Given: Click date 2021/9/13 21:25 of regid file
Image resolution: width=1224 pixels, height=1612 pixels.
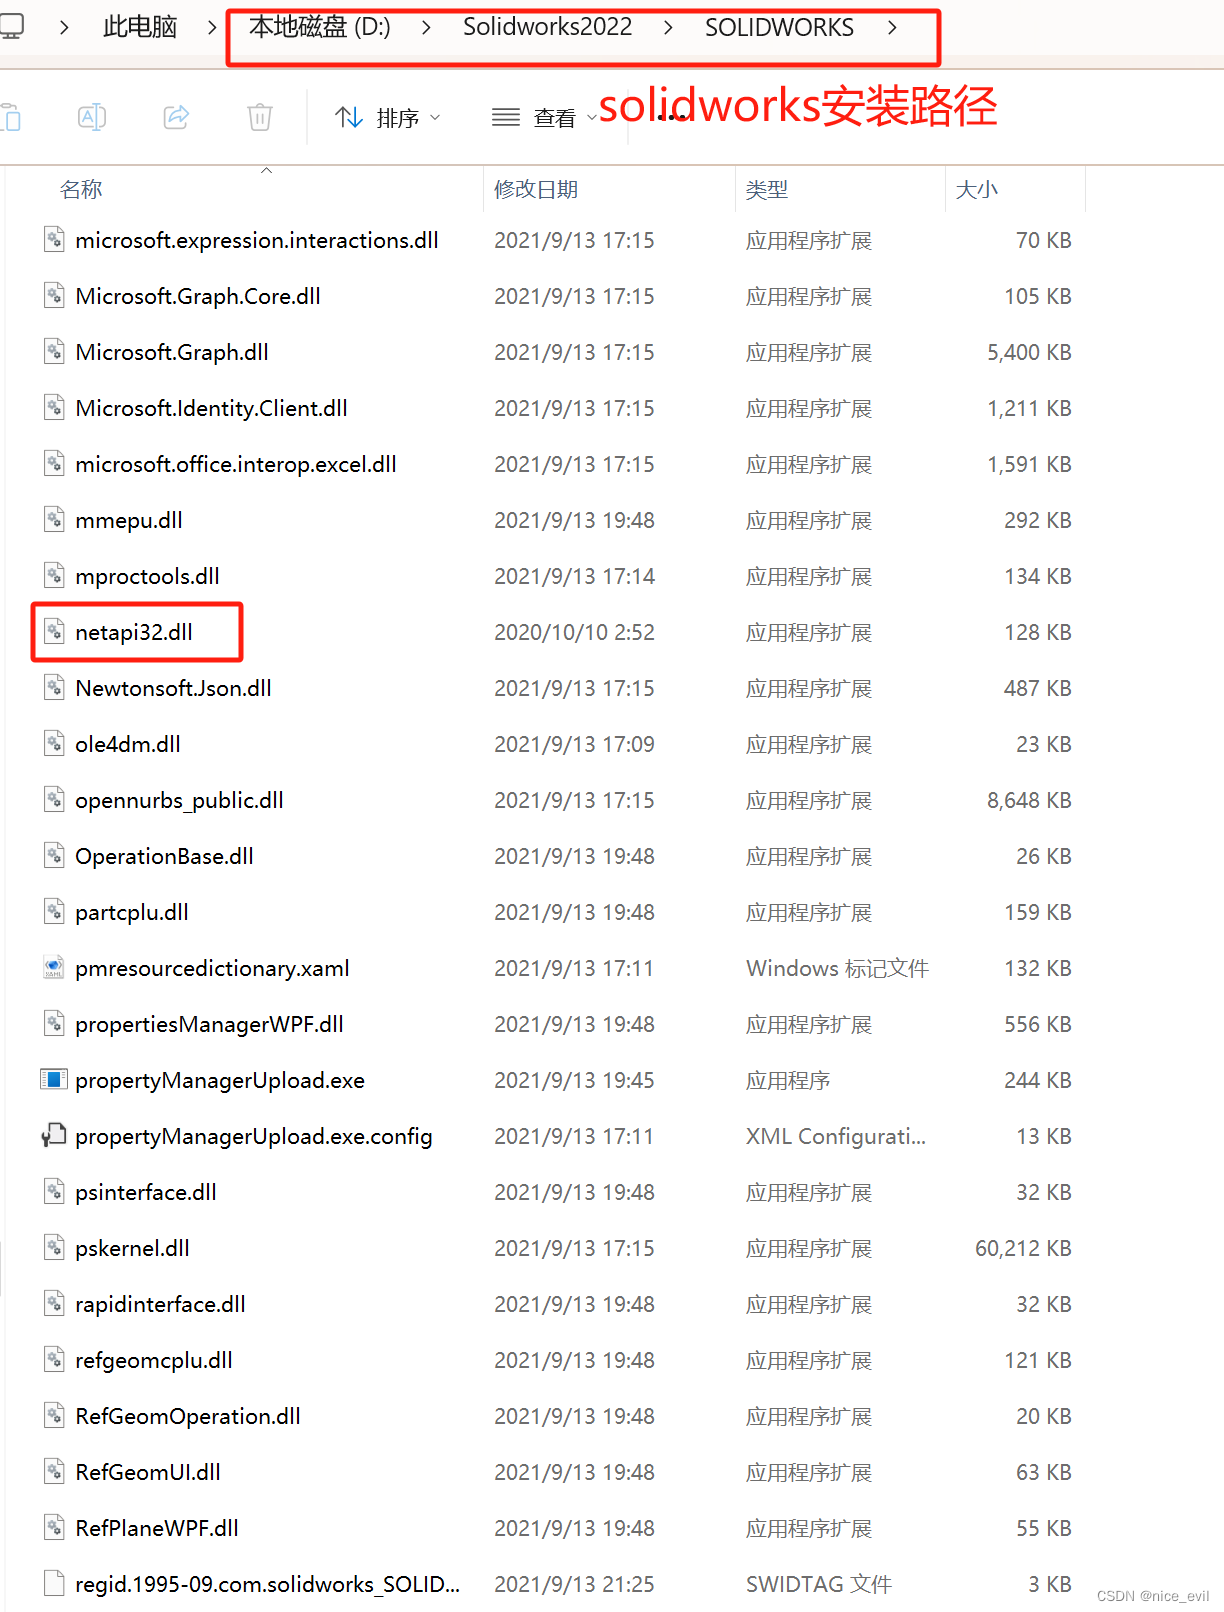Looking at the screenshot, I should (574, 1584).
